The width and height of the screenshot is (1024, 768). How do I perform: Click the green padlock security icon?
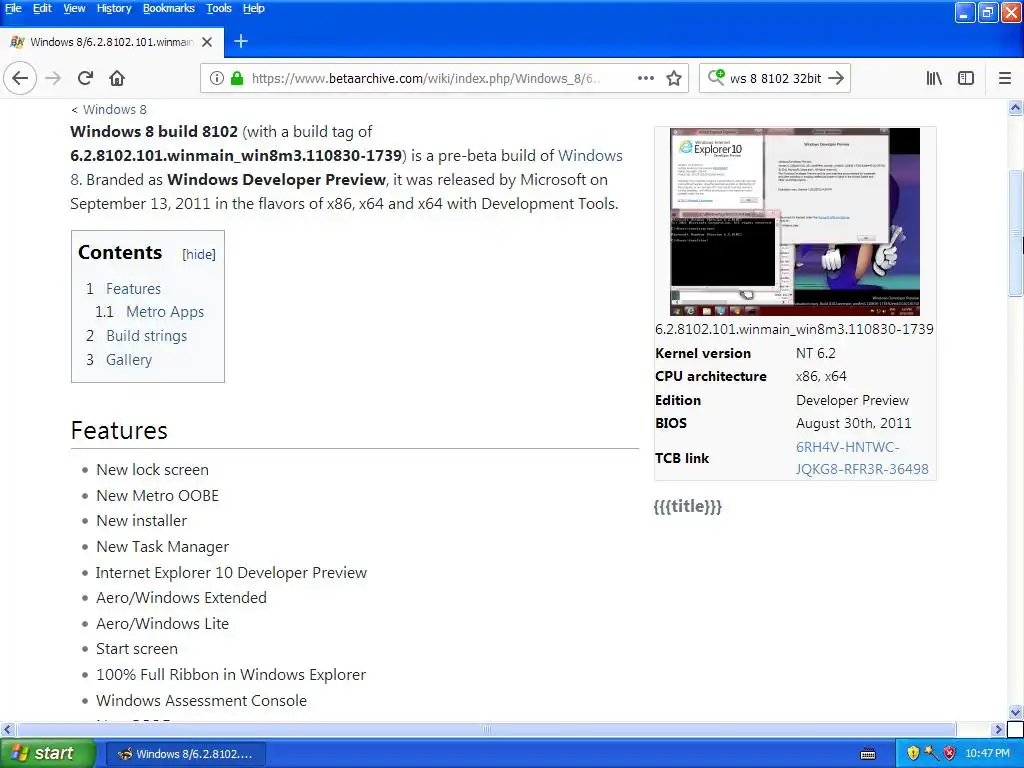237,78
